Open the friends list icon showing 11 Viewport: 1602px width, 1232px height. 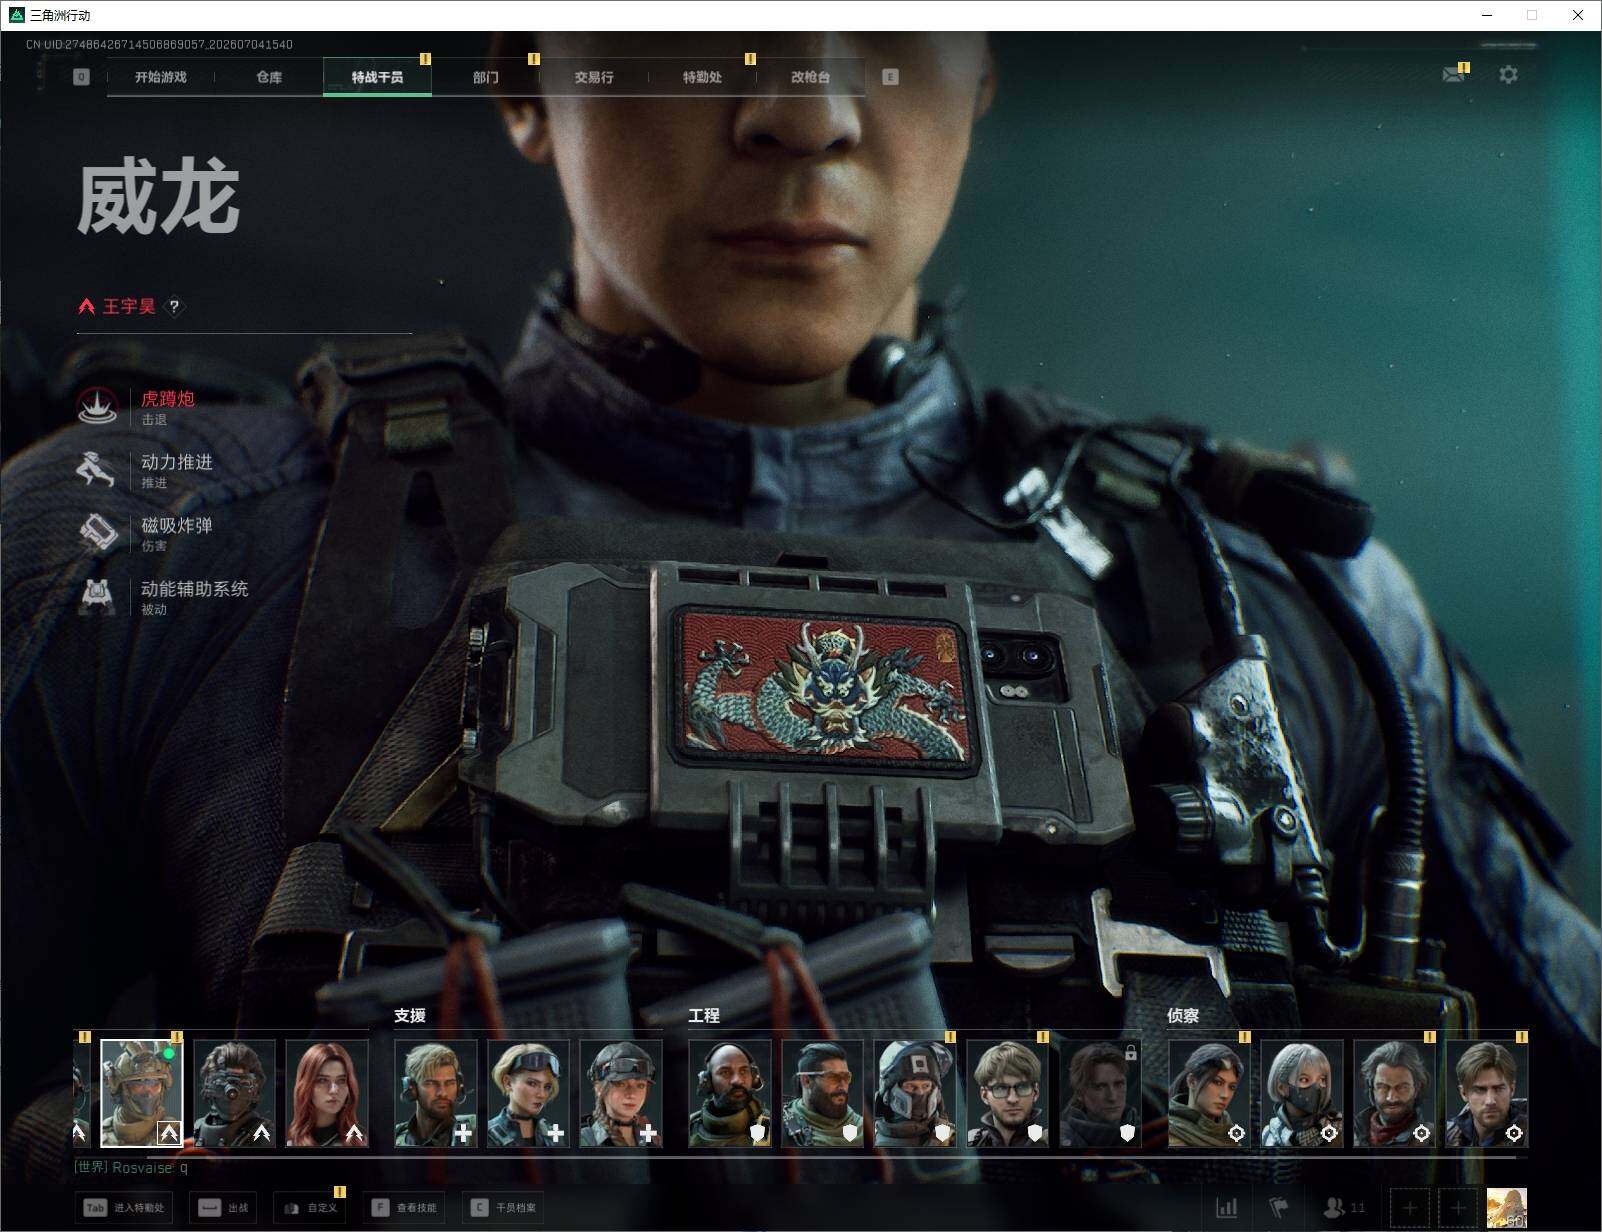pyautogui.click(x=1343, y=1208)
